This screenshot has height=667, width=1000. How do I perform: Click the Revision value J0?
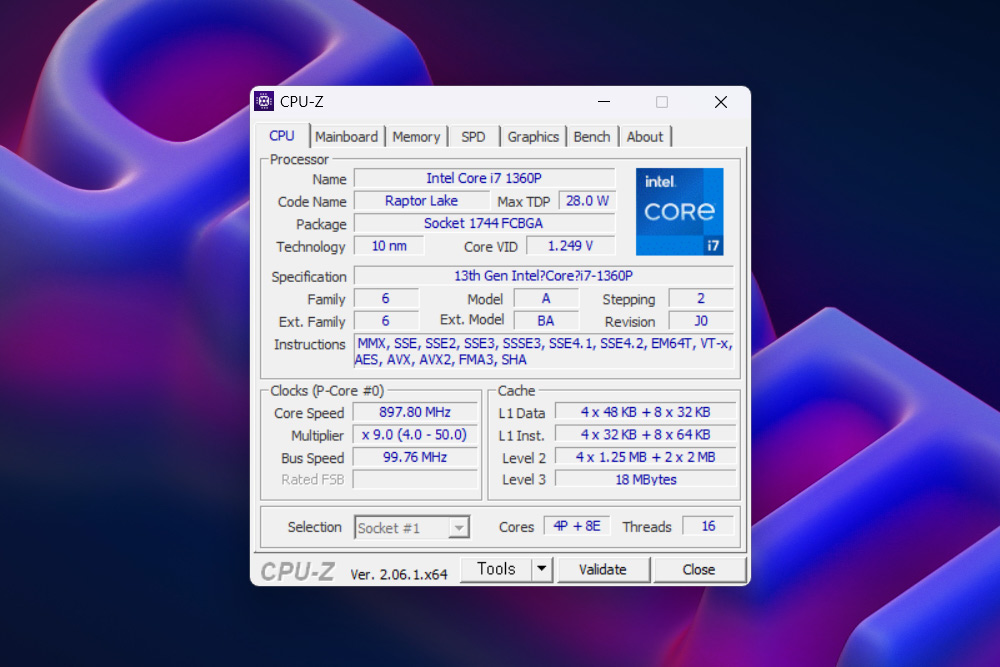point(701,321)
